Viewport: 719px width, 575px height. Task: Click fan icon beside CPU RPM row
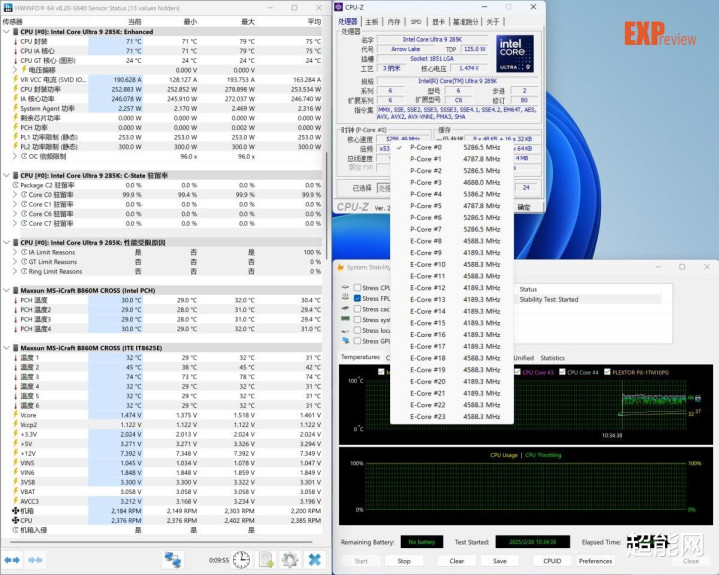pyautogui.click(x=16, y=520)
